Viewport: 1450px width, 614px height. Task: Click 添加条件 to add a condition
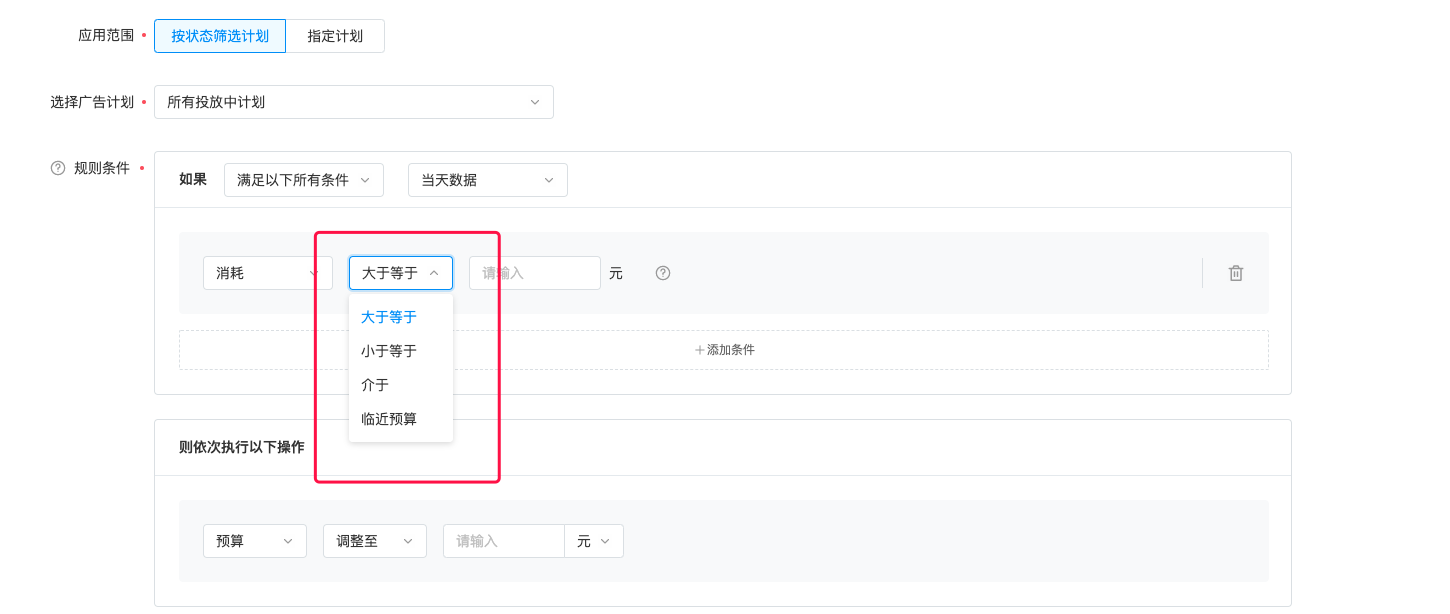click(x=724, y=350)
